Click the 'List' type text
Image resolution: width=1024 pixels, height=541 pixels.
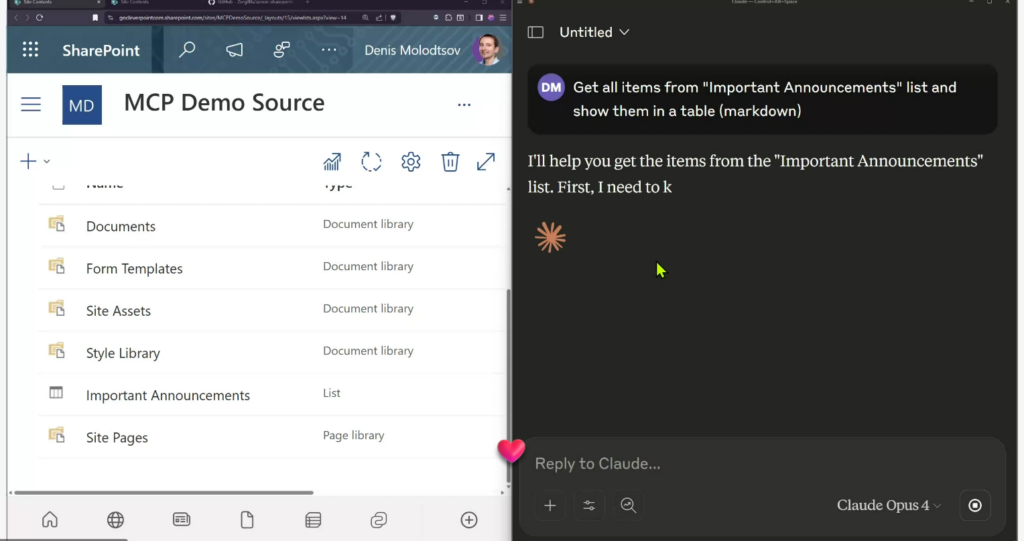pyautogui.click(x=331, y=393)
